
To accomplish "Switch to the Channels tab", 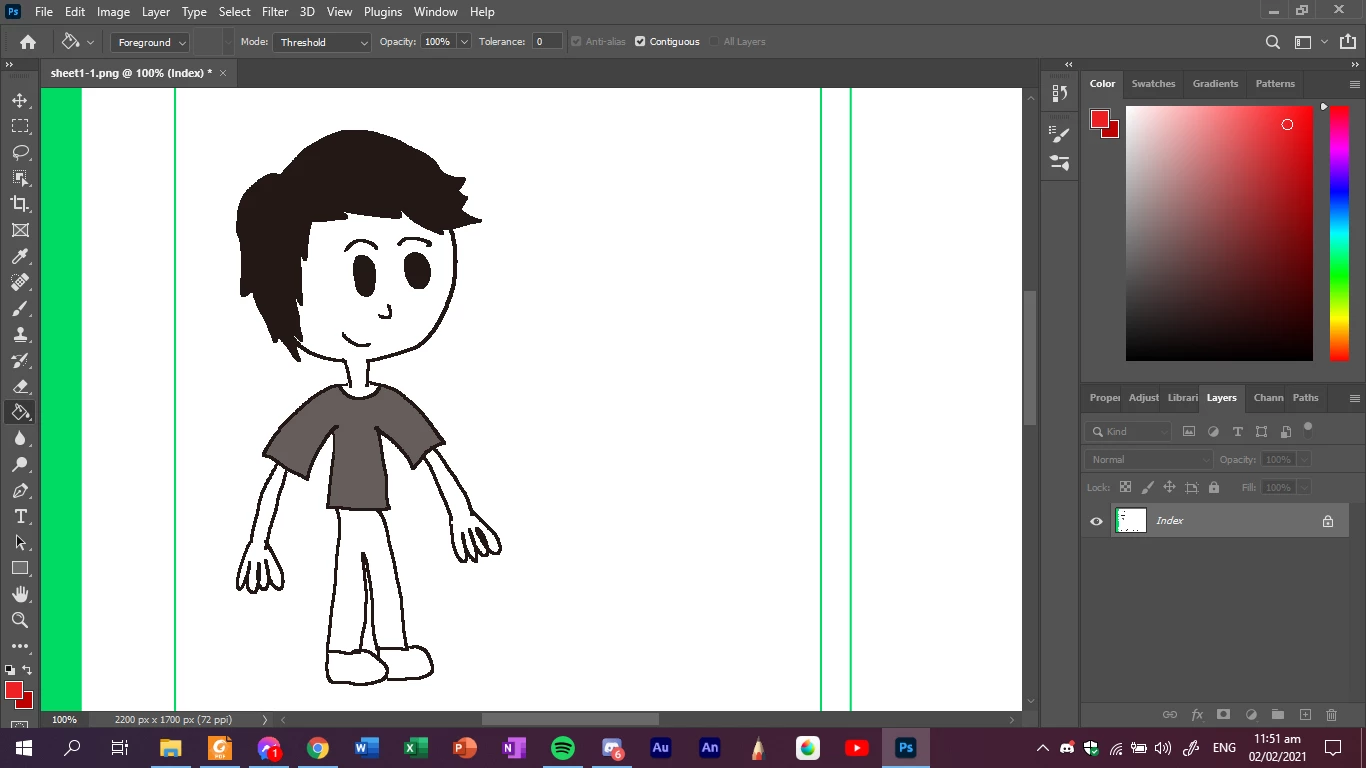I will pos(1268,398).
